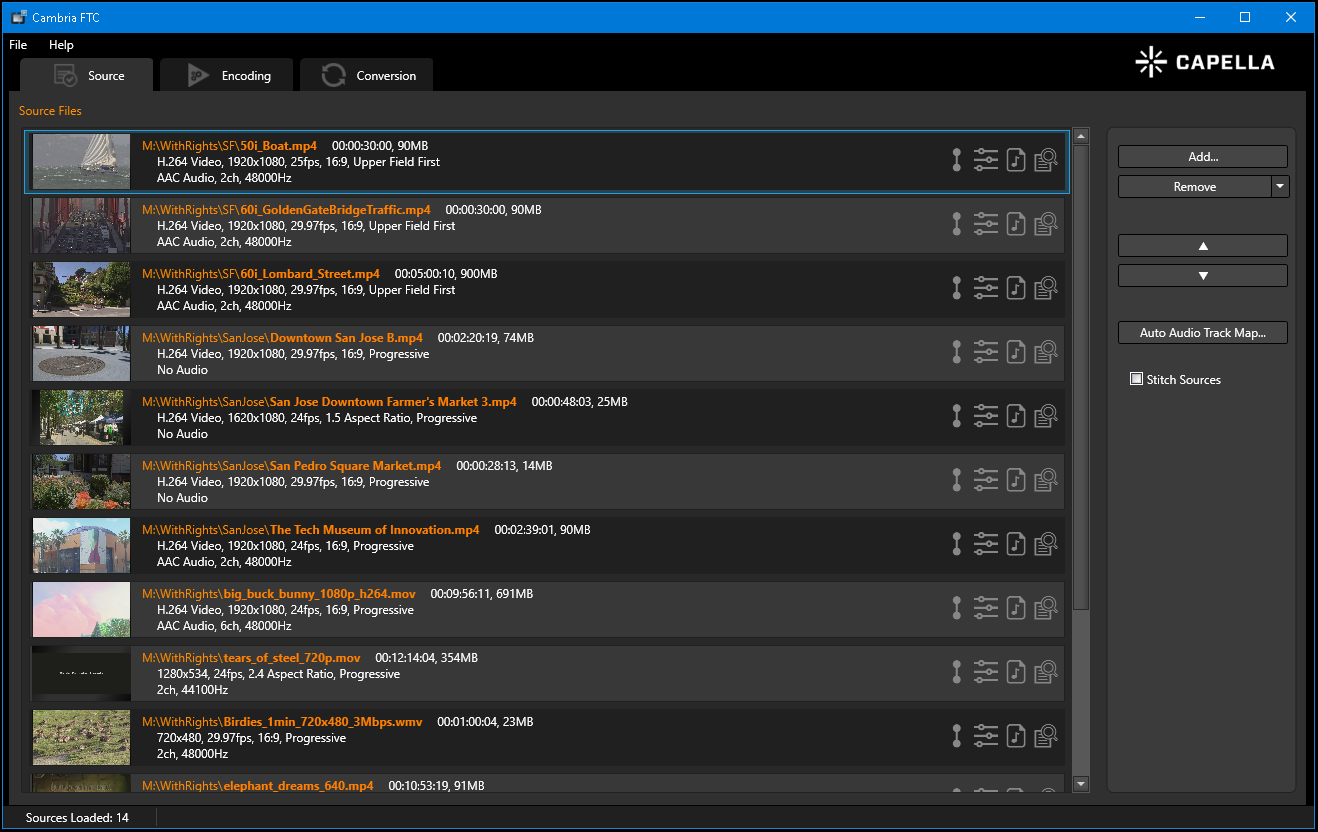Click audio file icon for The Tech Museum of Innovation.mp4
The height and width of the screenshot is (832, 1318).
pyautogui.click(x=1016, y=544)
